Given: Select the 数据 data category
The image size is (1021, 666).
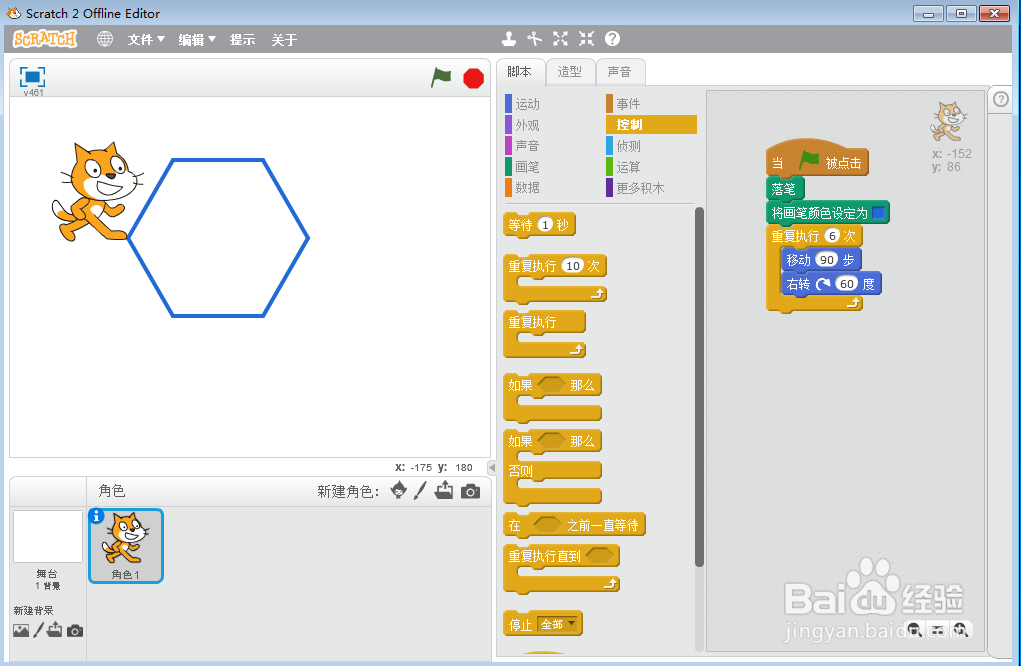Looking at the screenshot, I should [523, 187].
